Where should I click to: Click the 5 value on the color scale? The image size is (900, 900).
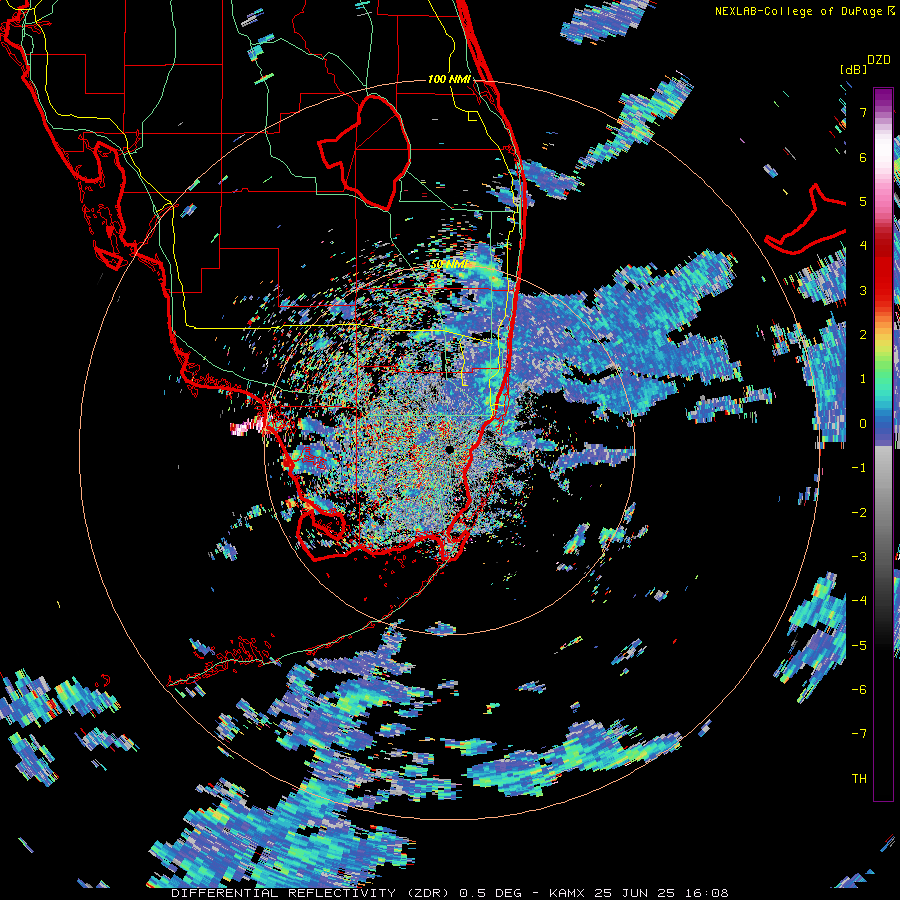click(863, 201)
